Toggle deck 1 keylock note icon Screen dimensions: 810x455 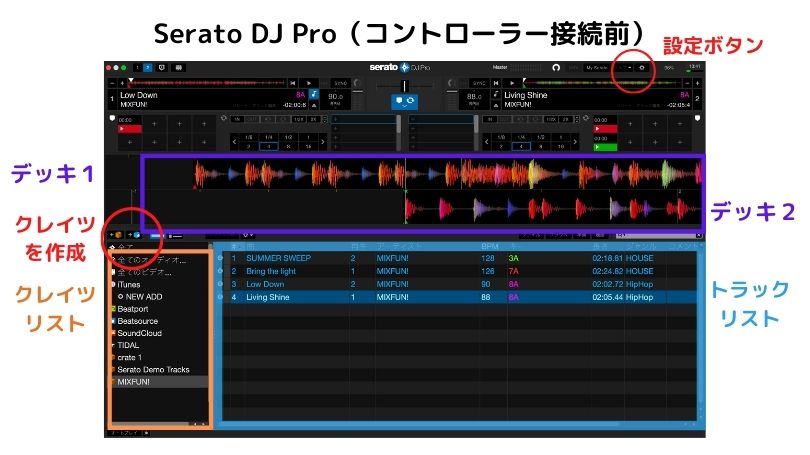[313, 94]
